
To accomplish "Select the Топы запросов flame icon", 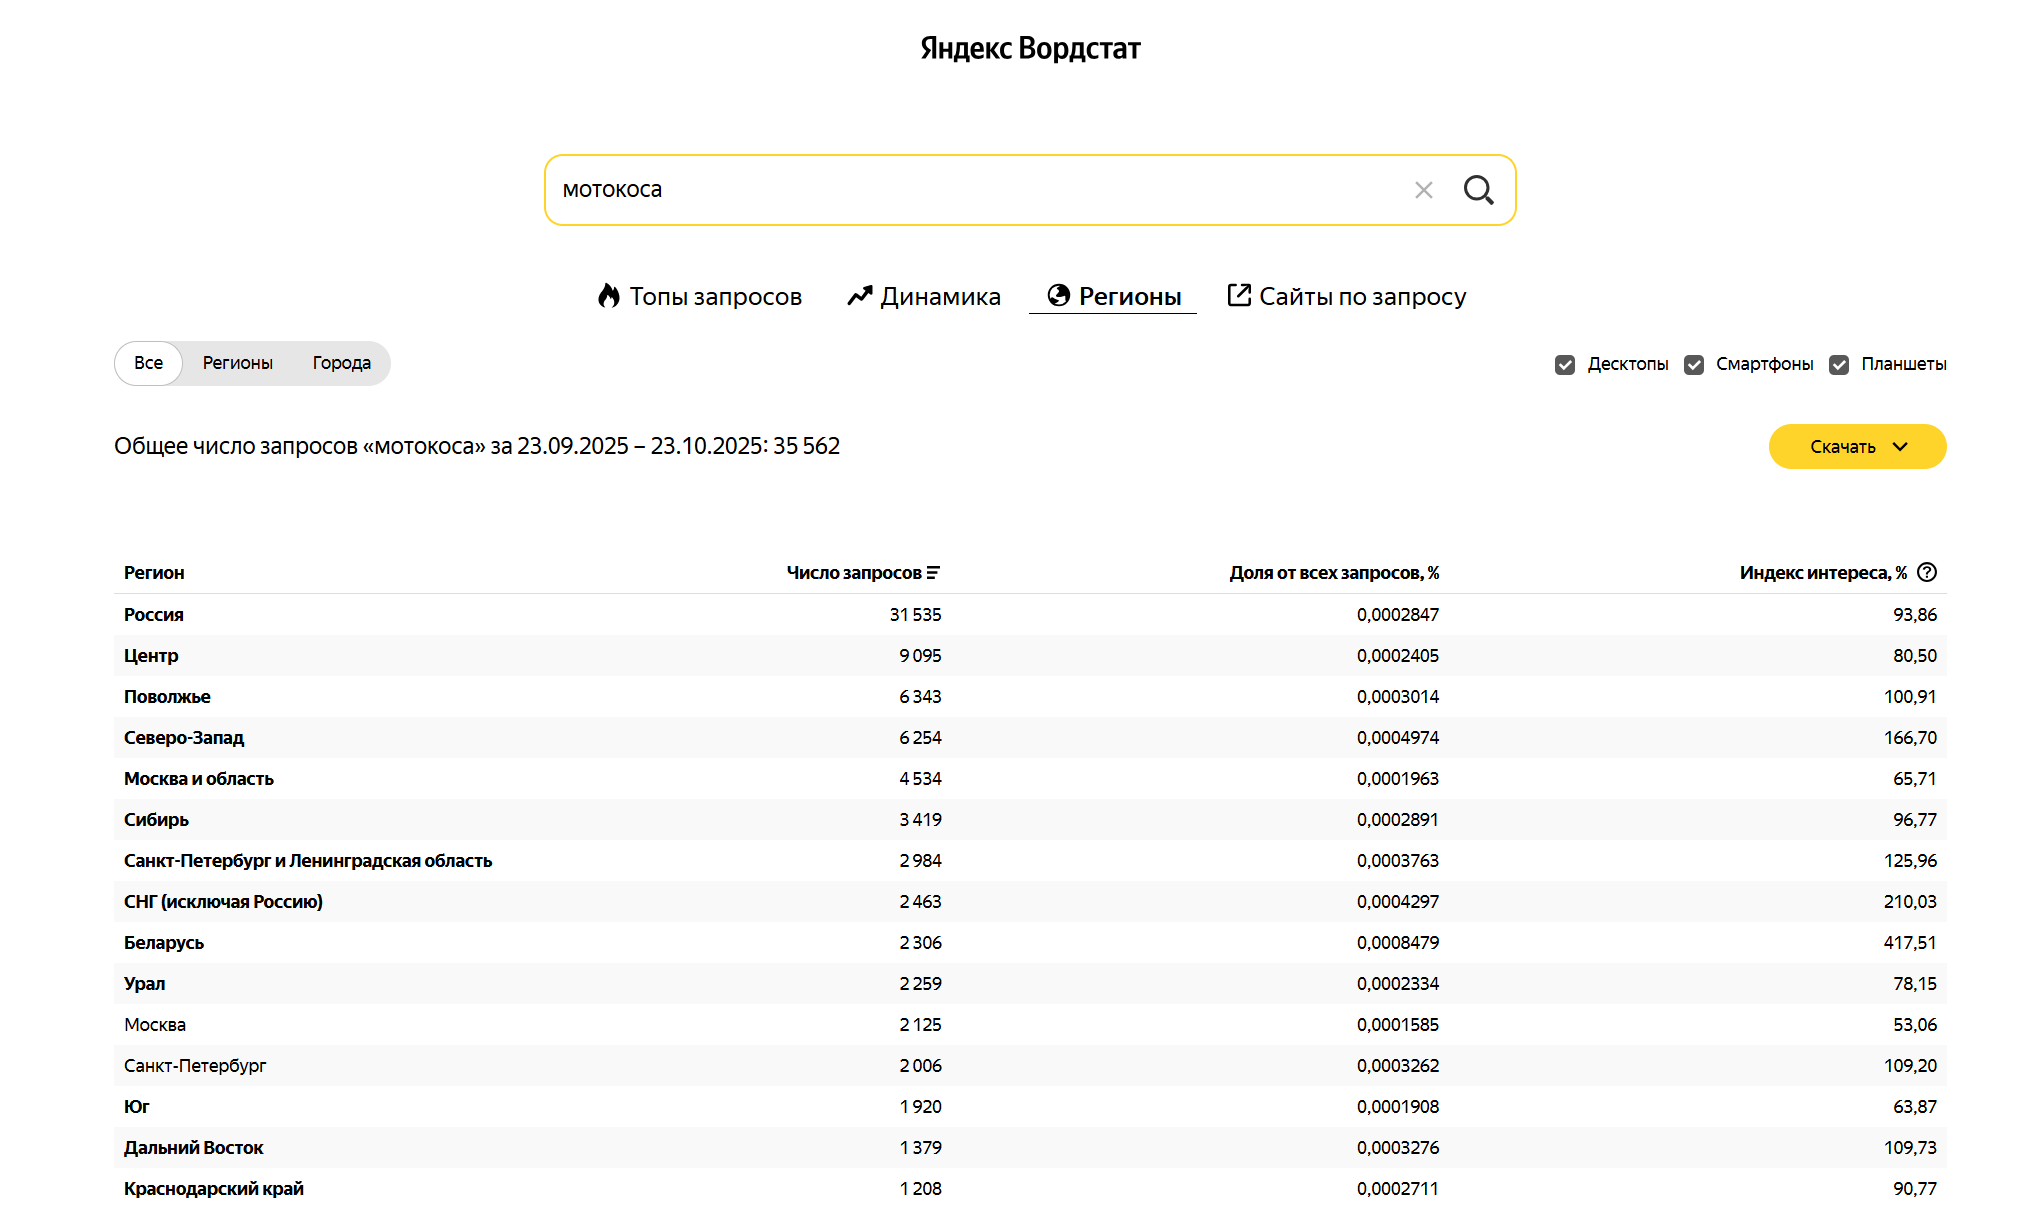I will [611, 295].
